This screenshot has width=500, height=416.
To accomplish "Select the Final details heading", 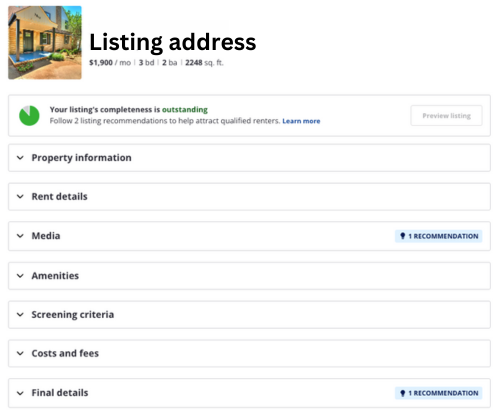I will 60,393.
